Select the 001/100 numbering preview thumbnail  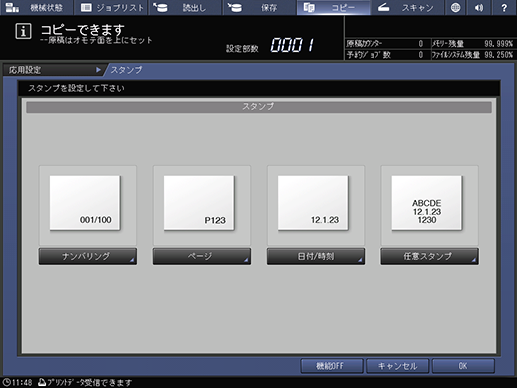(85, 203)
